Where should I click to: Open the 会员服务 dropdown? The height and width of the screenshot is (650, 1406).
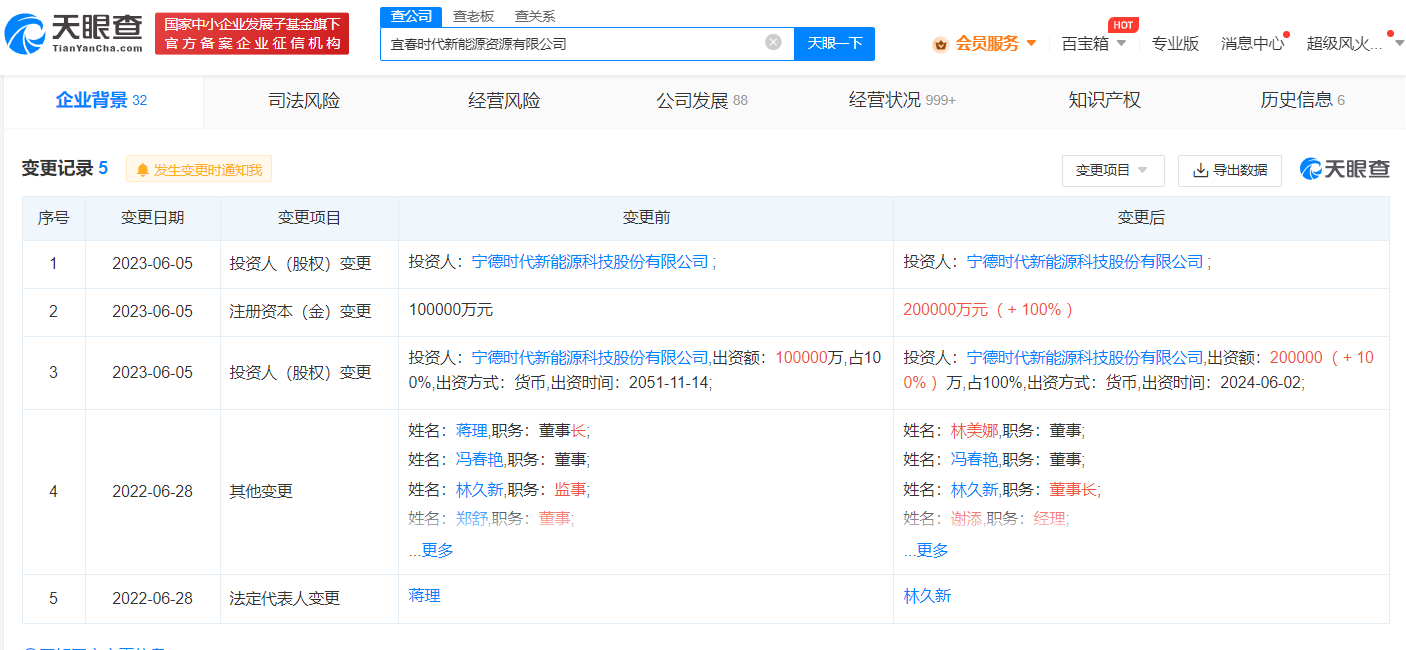coord(984,43)
